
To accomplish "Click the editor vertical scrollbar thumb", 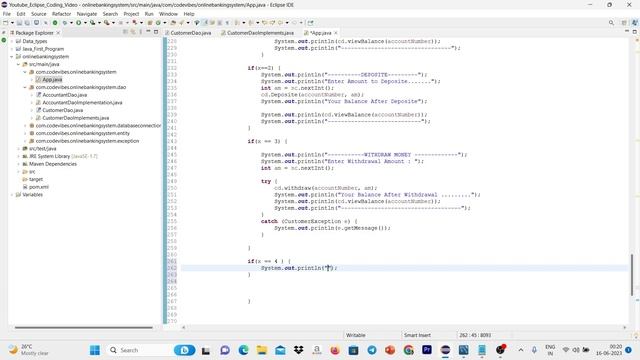I will tap(632, 275).
